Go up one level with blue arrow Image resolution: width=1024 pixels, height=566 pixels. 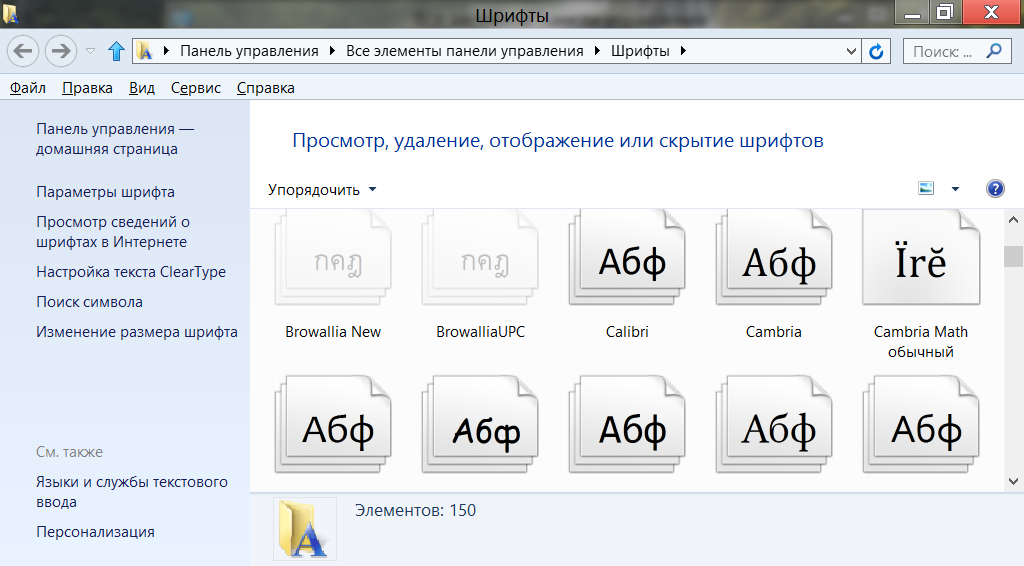116,51
